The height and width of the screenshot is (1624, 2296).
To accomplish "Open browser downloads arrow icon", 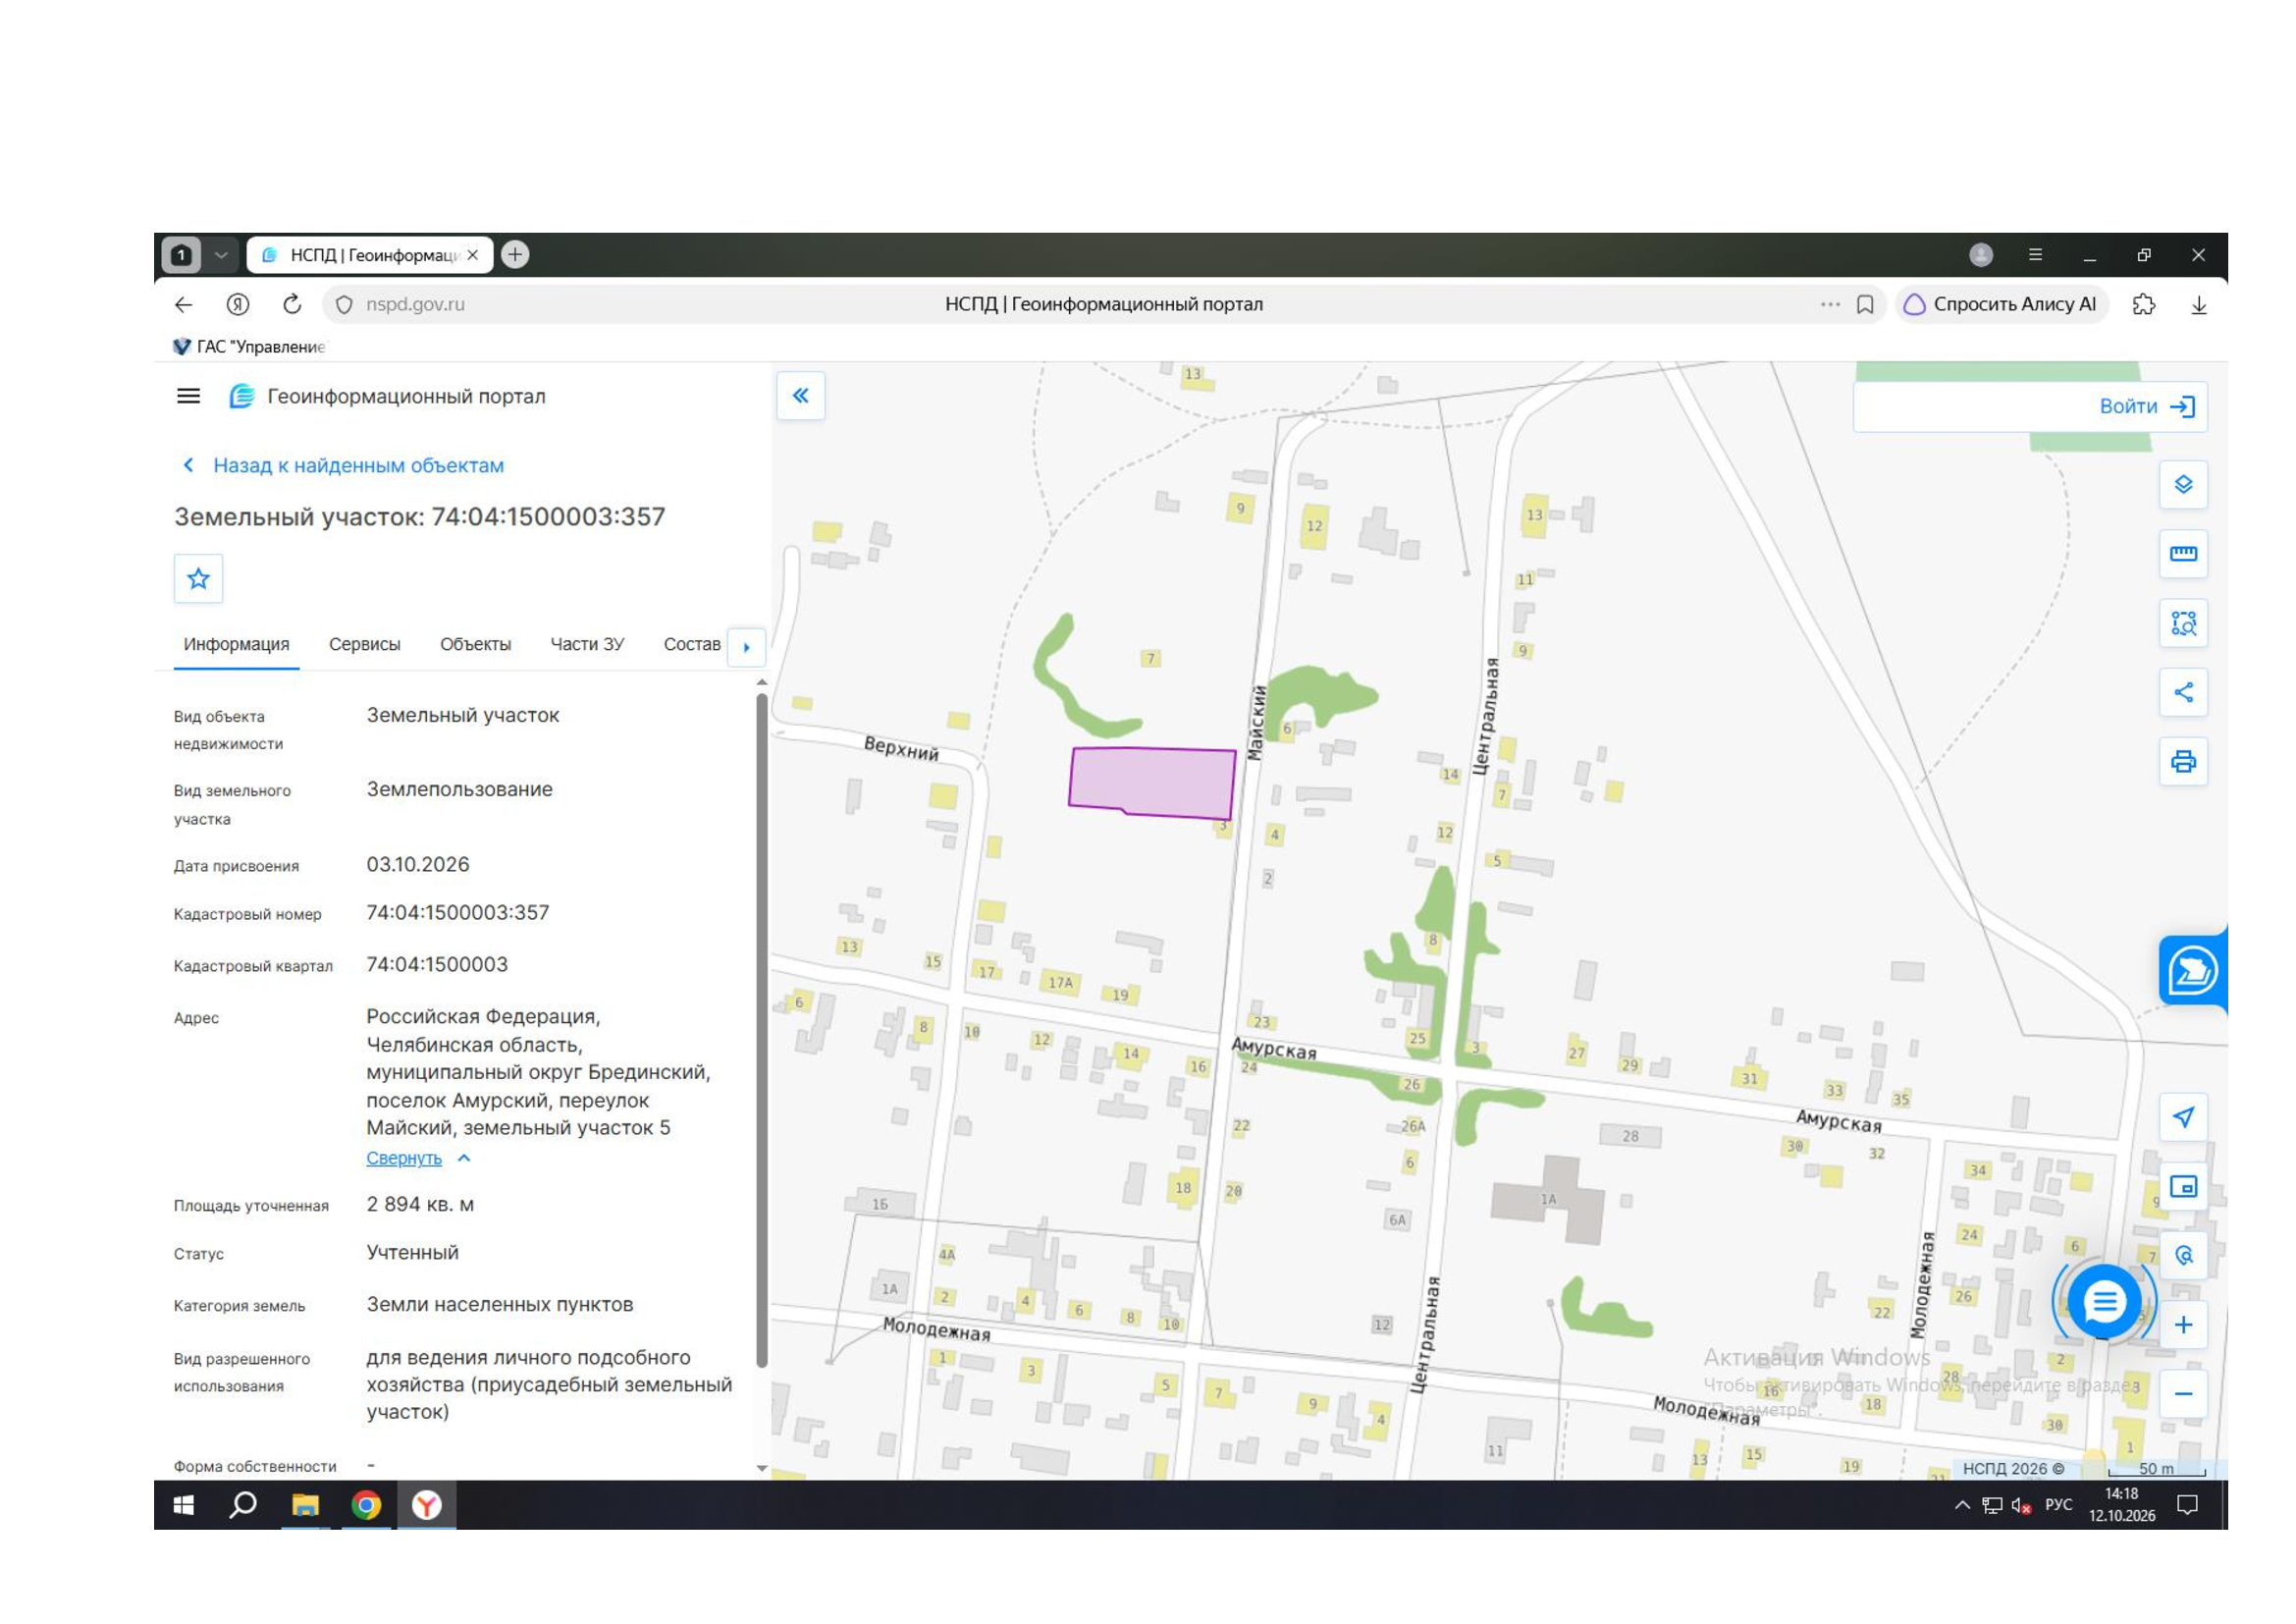I will pyautogui.click(x=2198, y=305).
